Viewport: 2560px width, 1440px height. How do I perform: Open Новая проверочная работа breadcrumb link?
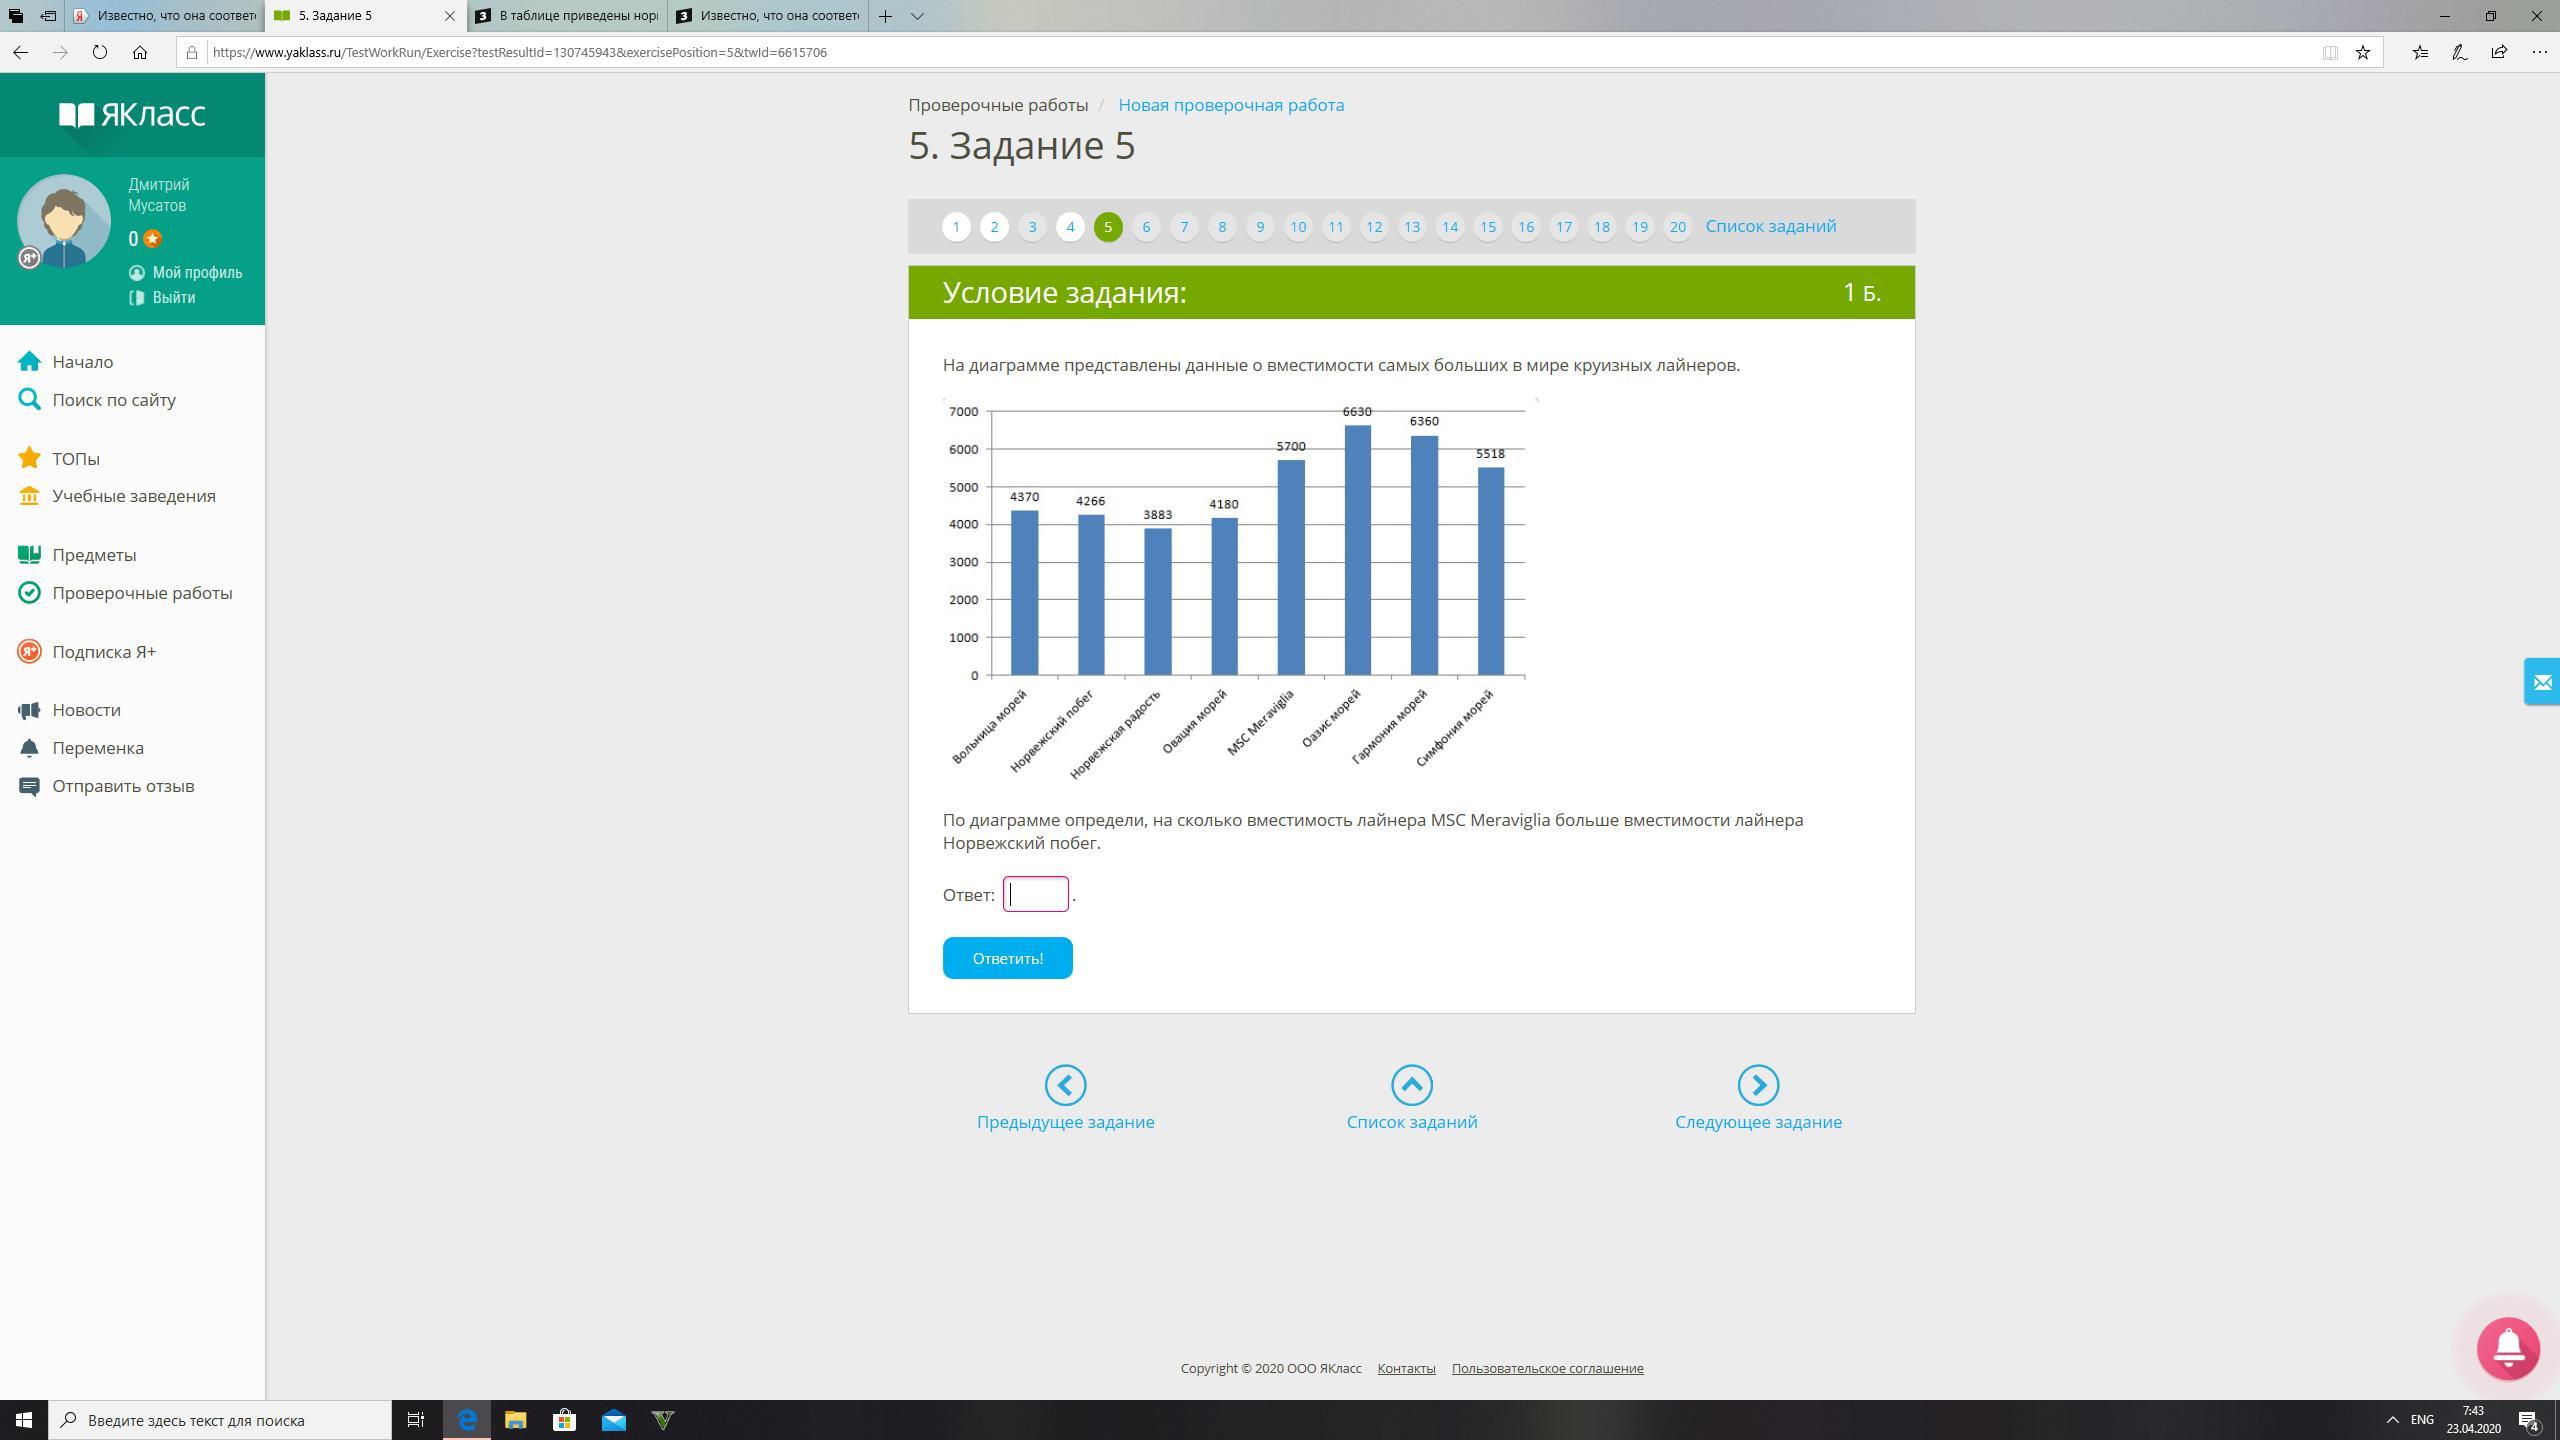click(x=1231, y=105)
